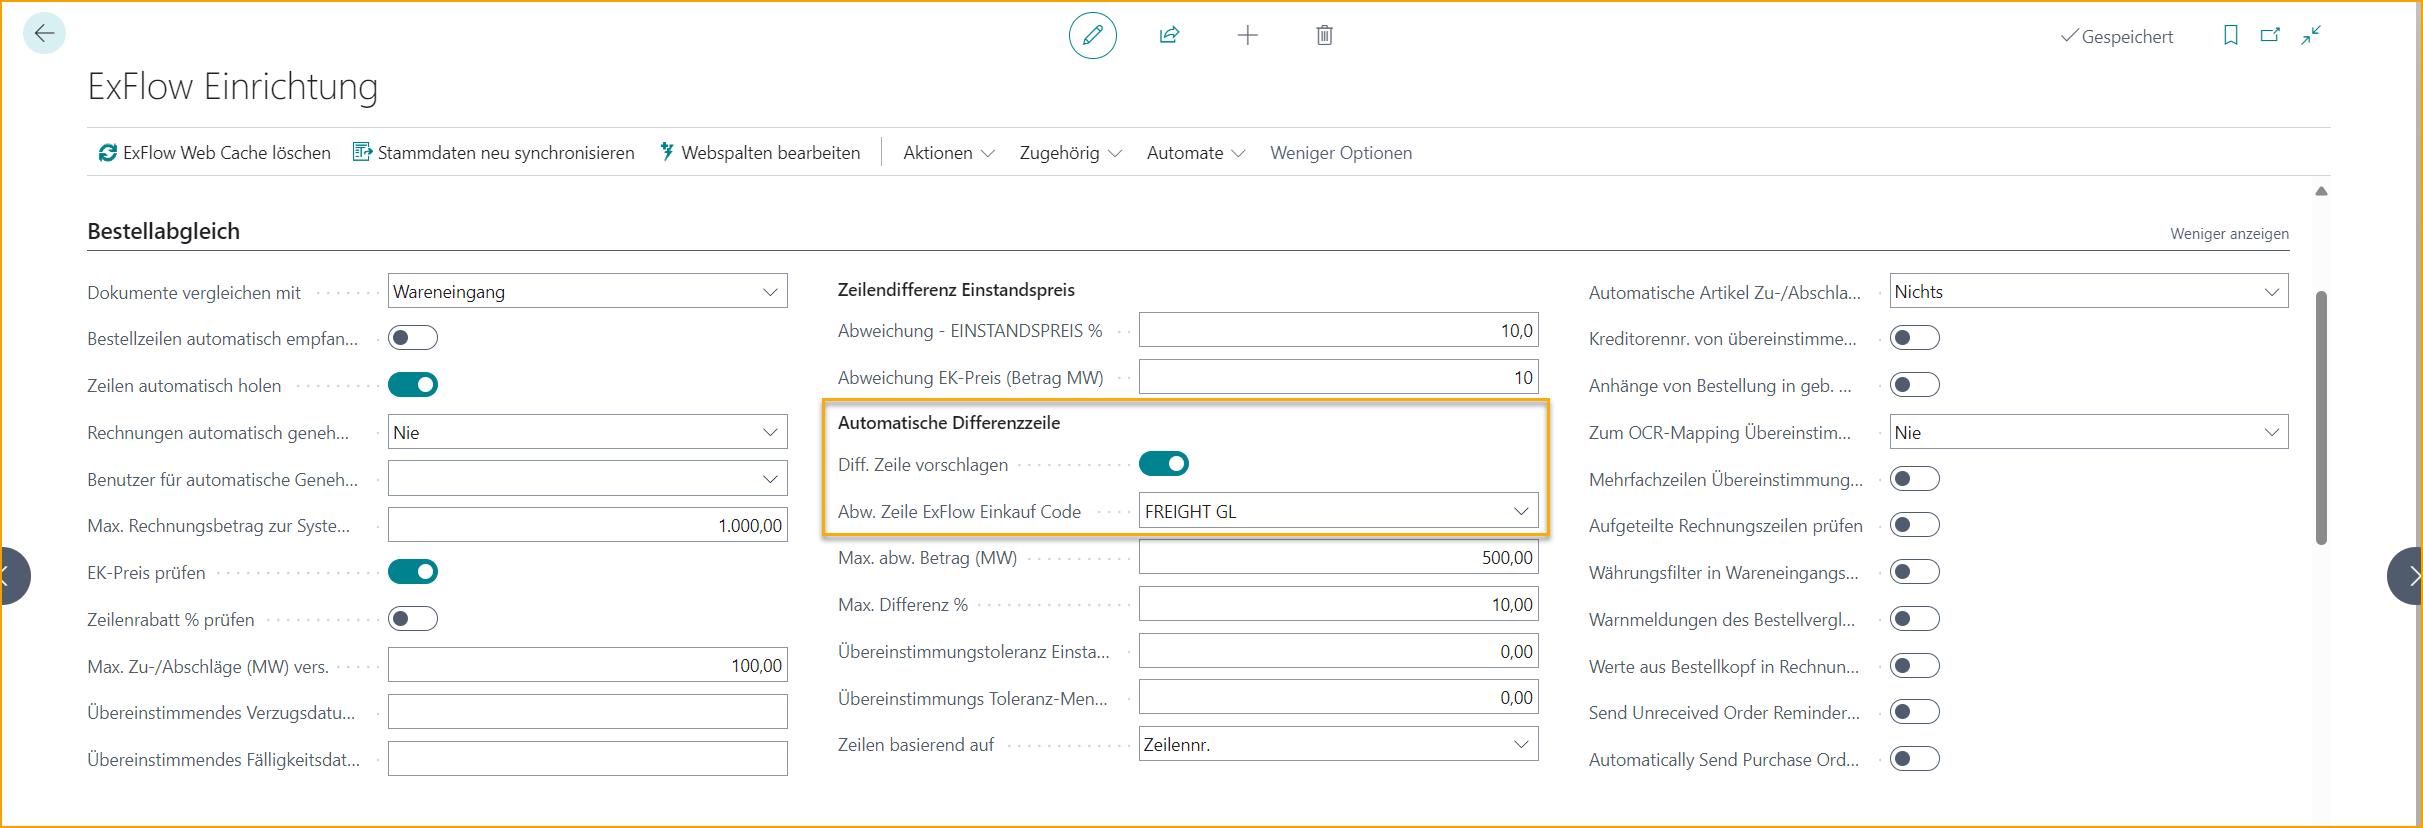Click the ExFlow Einrichtung page title
2423x828 pixels.
[233, 87]
